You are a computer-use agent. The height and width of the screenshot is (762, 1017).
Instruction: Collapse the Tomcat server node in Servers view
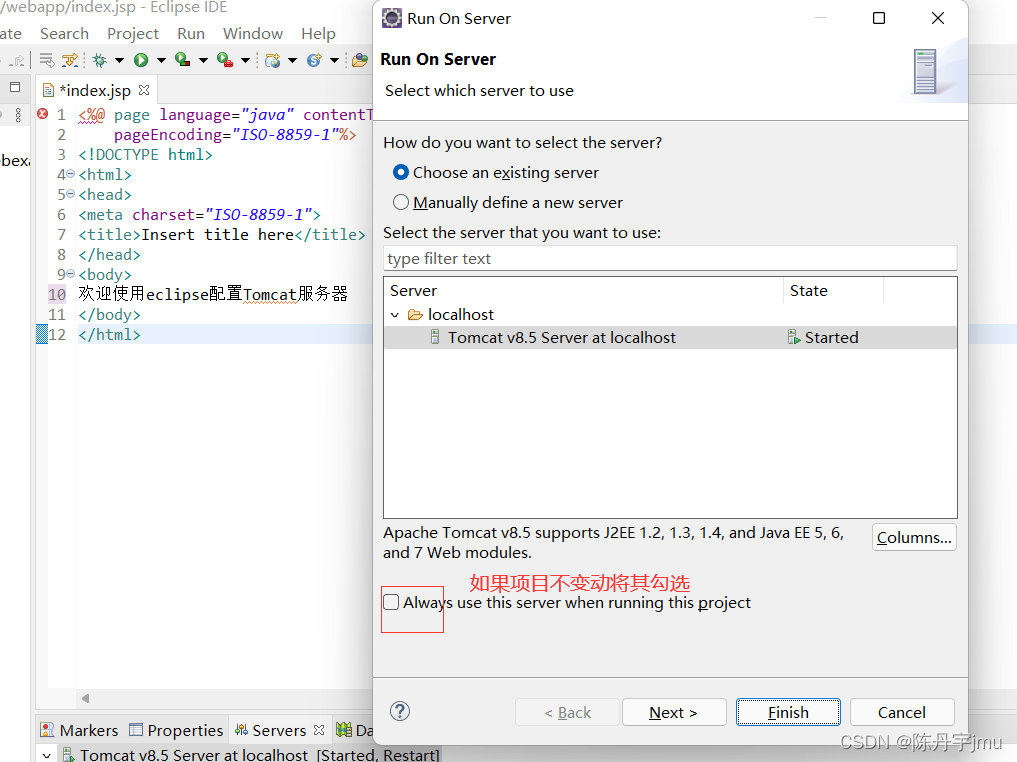pos(47,756)
